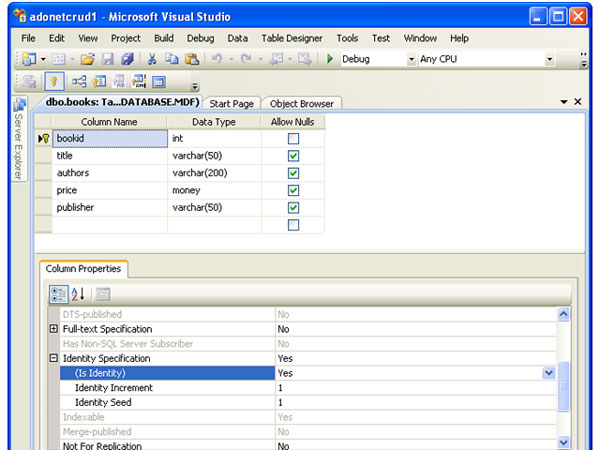Click the varchar(200) data type cell
This screenshot has height=450, width=600.
tap(214, 173)
